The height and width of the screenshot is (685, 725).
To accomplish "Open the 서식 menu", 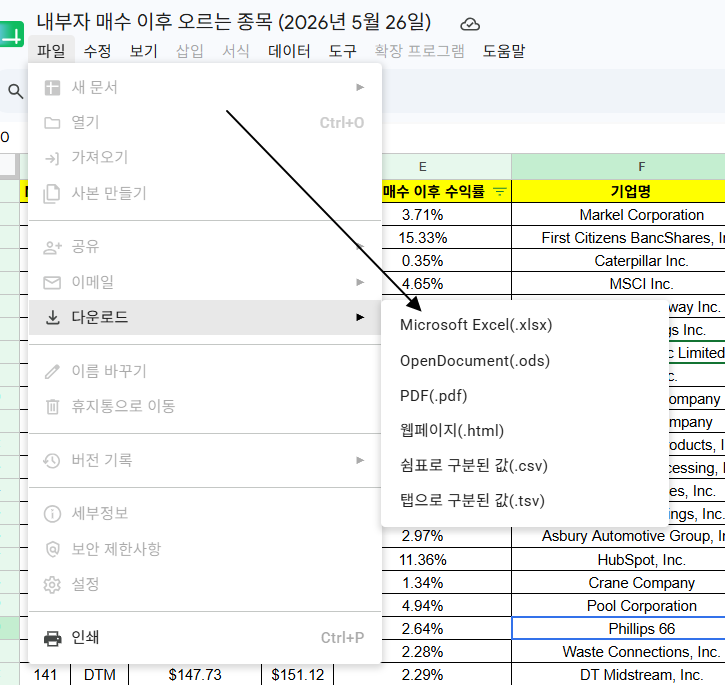I will point(236,50).
